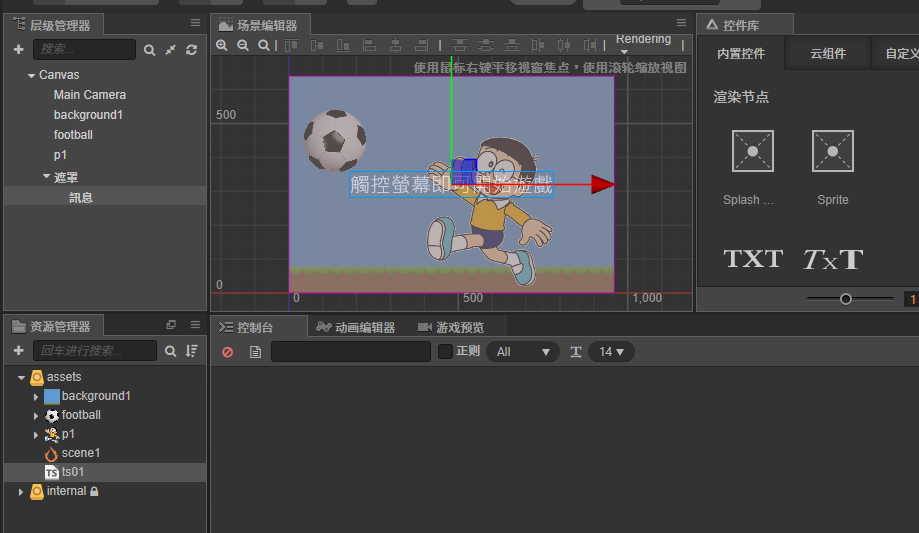919x533 pixels.
Task: Align selected nodes to right edge
Action: 421,45
